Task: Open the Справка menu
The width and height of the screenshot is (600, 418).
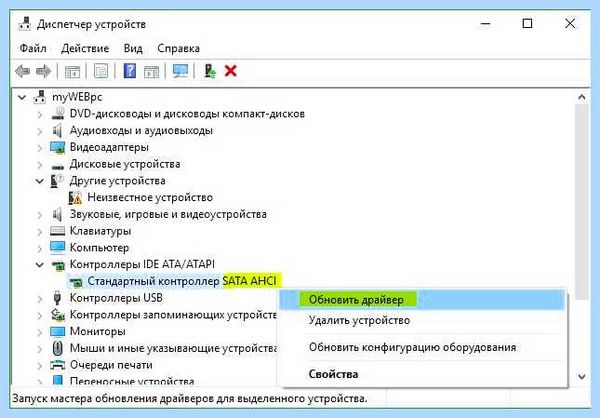Action: pos(178,48)
